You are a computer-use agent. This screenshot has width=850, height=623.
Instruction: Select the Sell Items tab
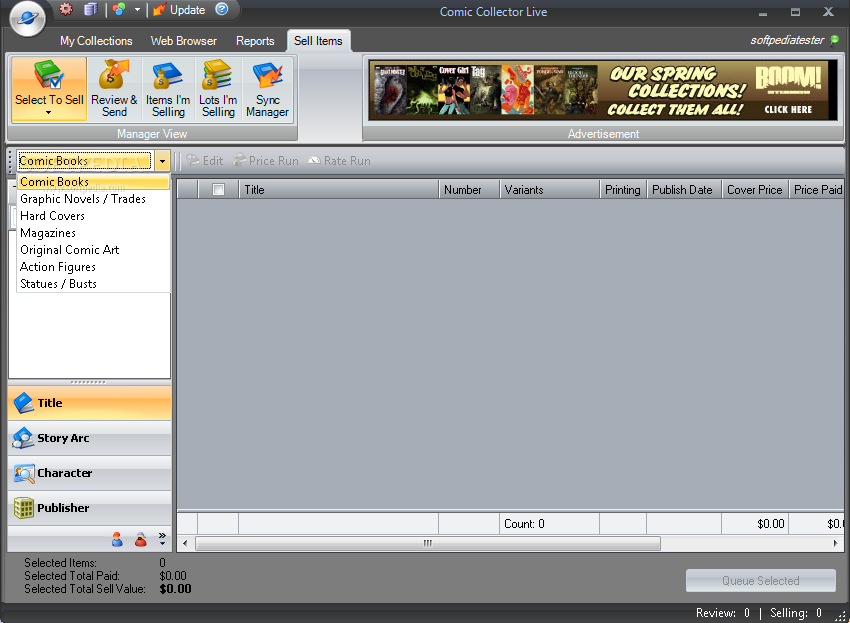coord(318,41)
